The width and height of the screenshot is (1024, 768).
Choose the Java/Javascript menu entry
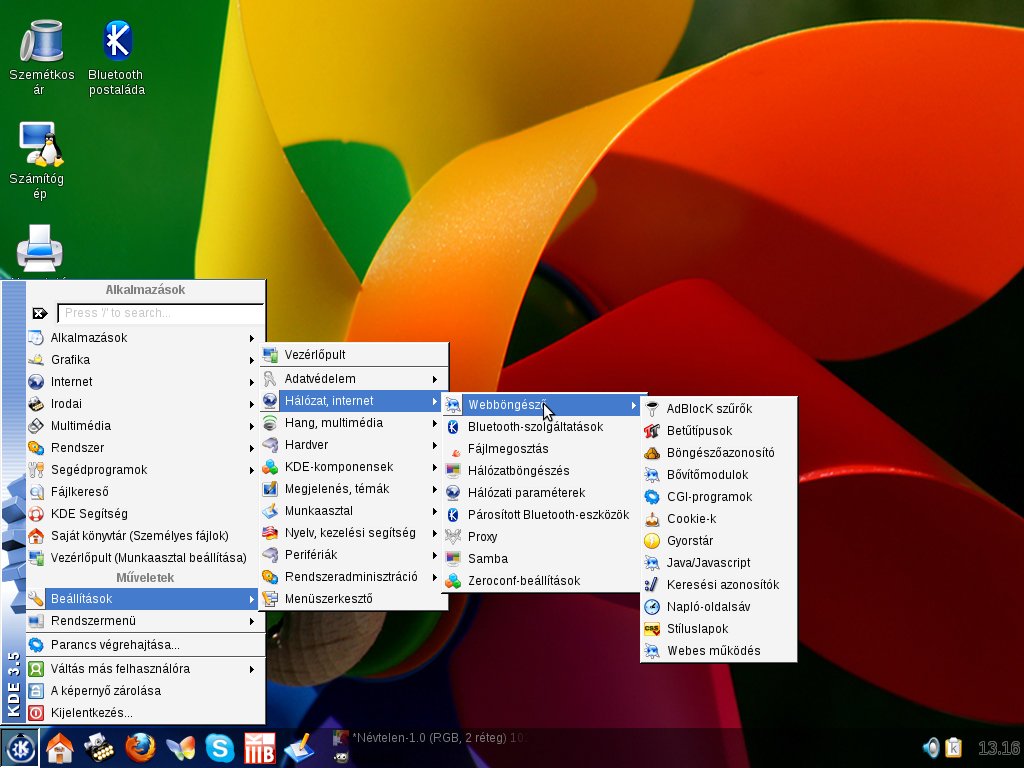(708, 563)
